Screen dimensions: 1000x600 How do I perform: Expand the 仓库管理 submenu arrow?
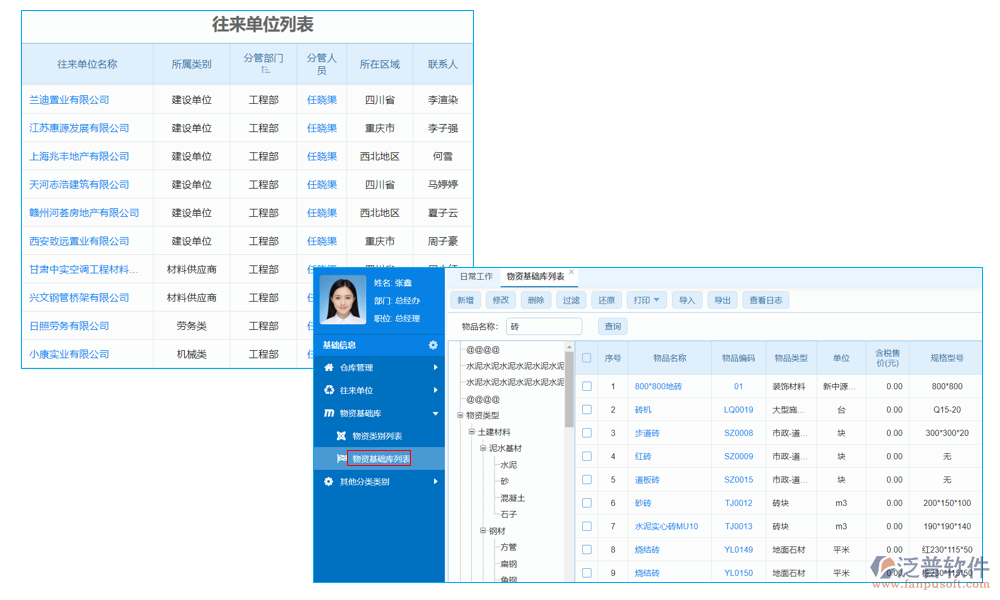click(x=434, y=368)
